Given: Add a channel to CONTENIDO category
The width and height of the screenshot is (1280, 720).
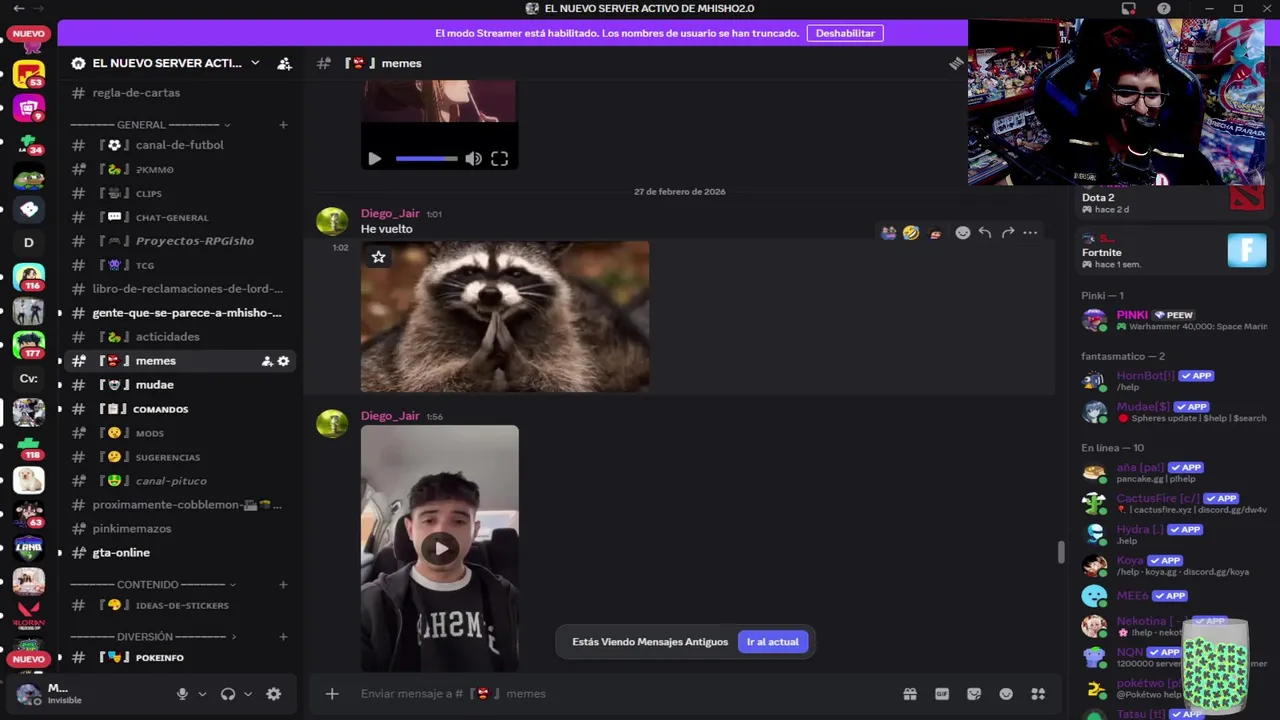Looking at the screenshot, I should click(x=283, y=584).
